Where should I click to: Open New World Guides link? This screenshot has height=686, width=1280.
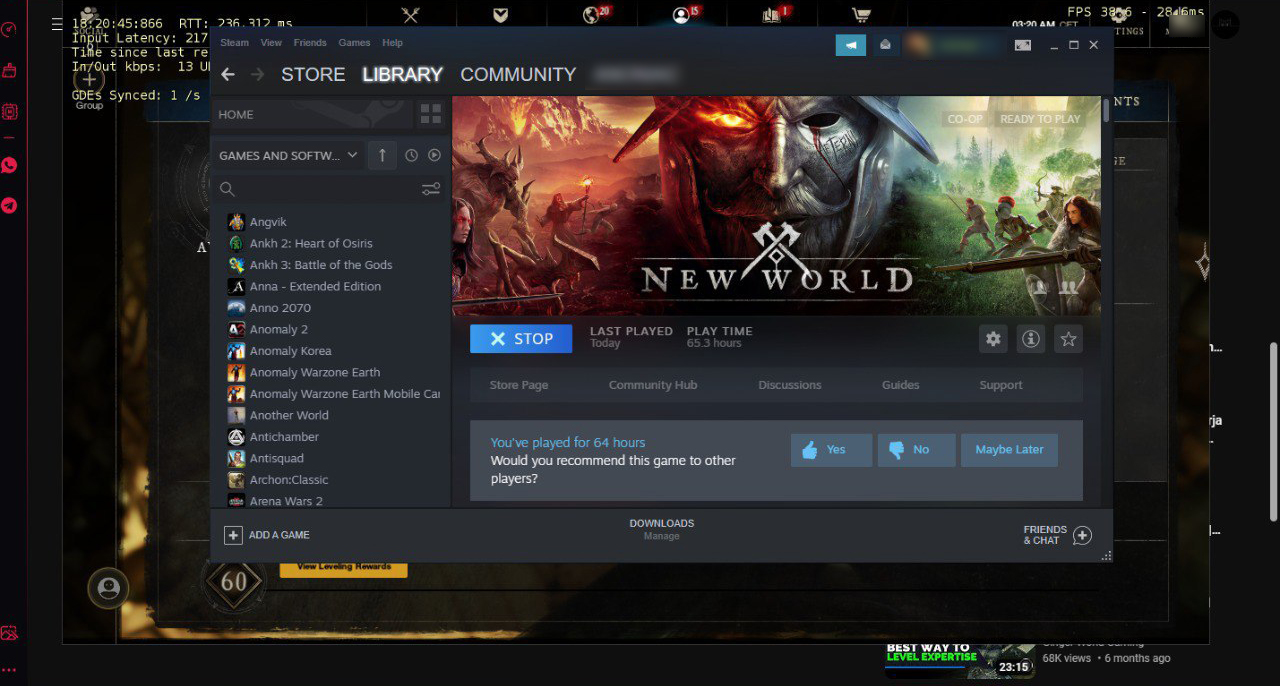coord(901,385)
